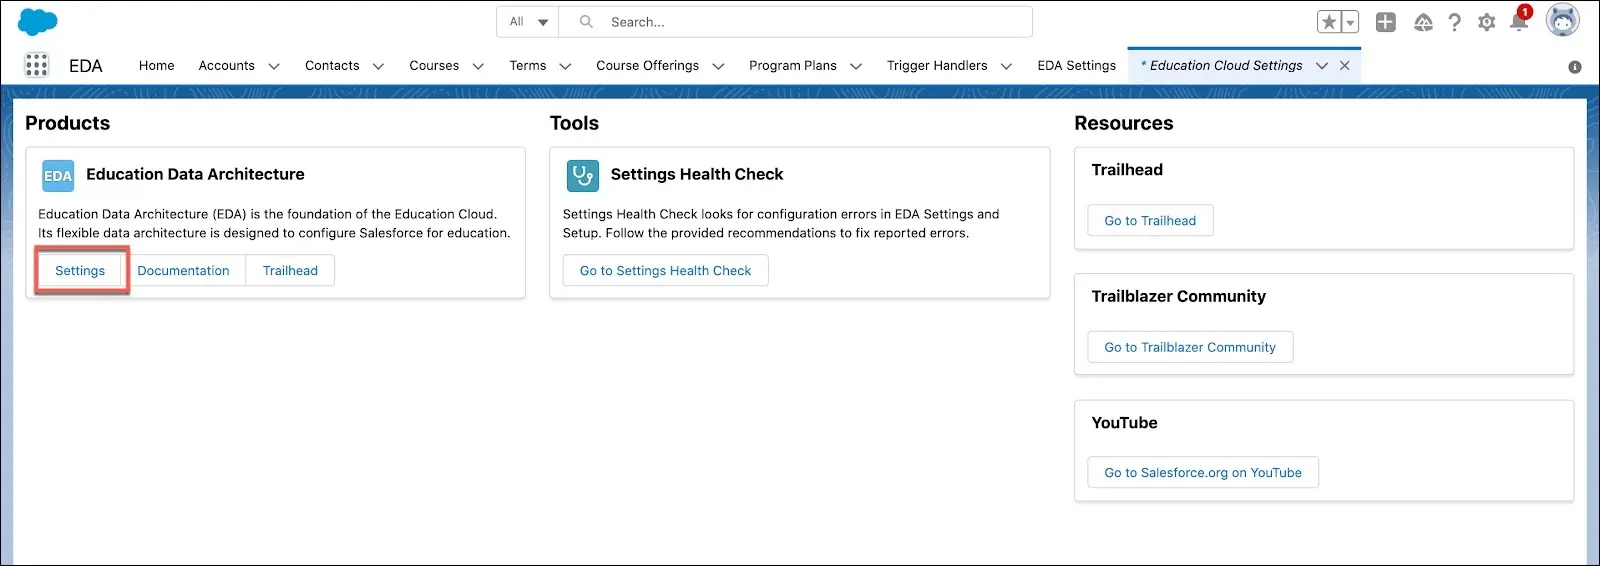Click the Resources section heading
Screen dimensions: 1600x566
[1124, 123]
